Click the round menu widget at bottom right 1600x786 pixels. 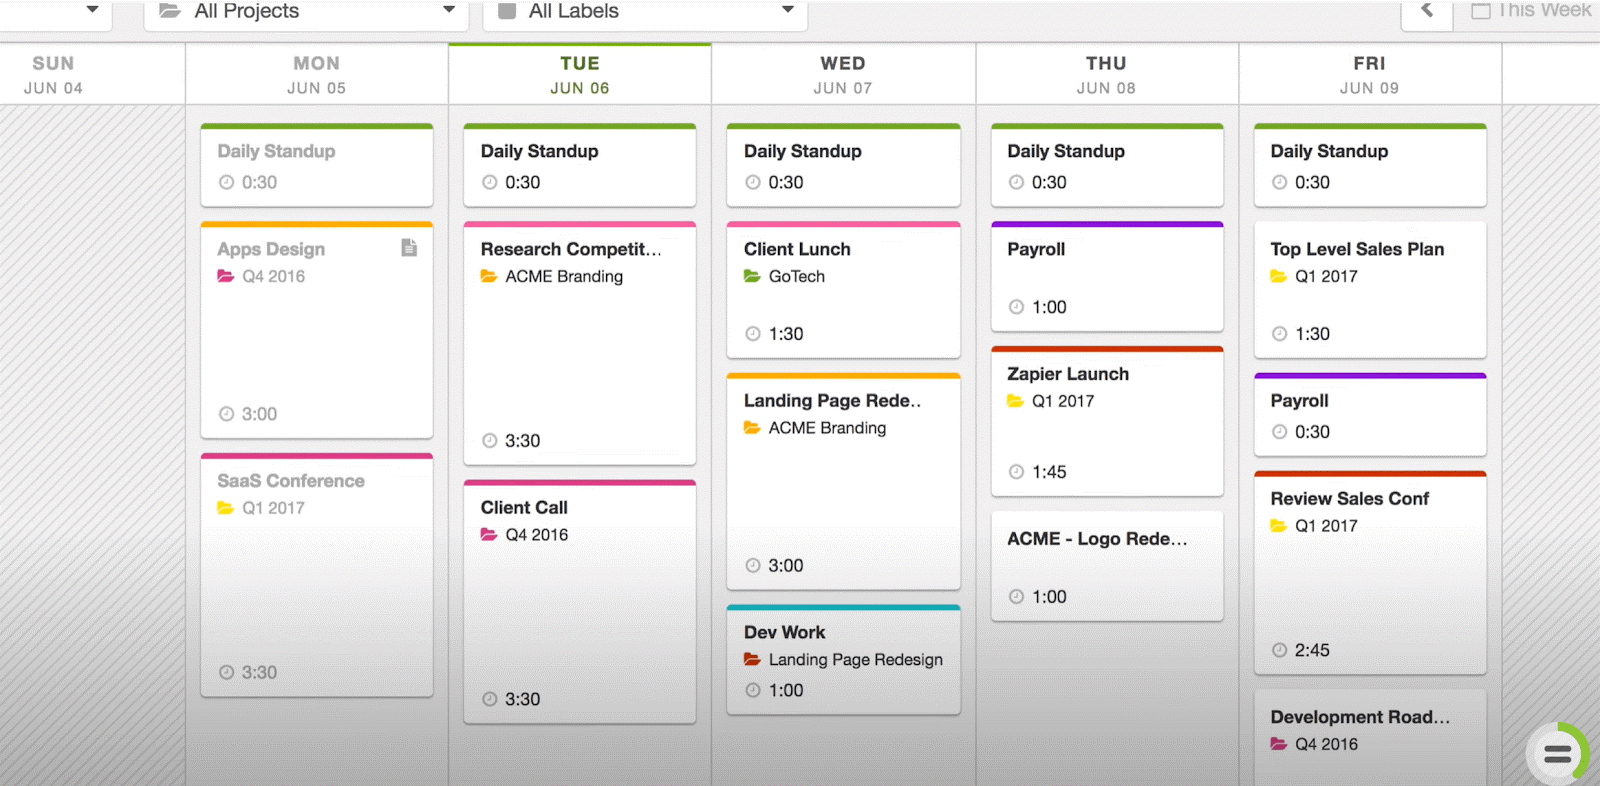1557,754
